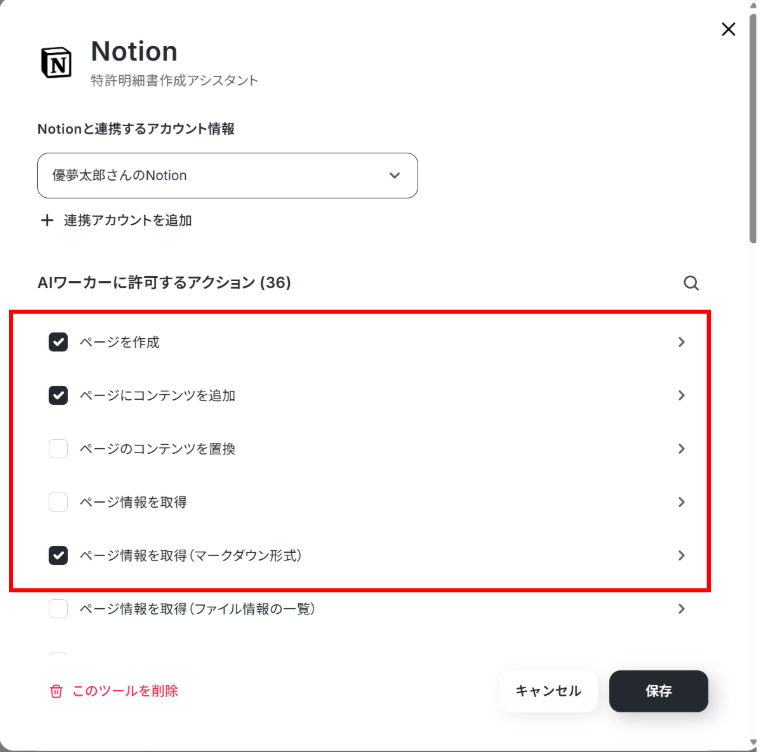Viewport: 769px width, 752px height.
Task: Open the 優夢太郎さんのNotion account dropdown
Action: pyautogui.click(x=228, y=176)
